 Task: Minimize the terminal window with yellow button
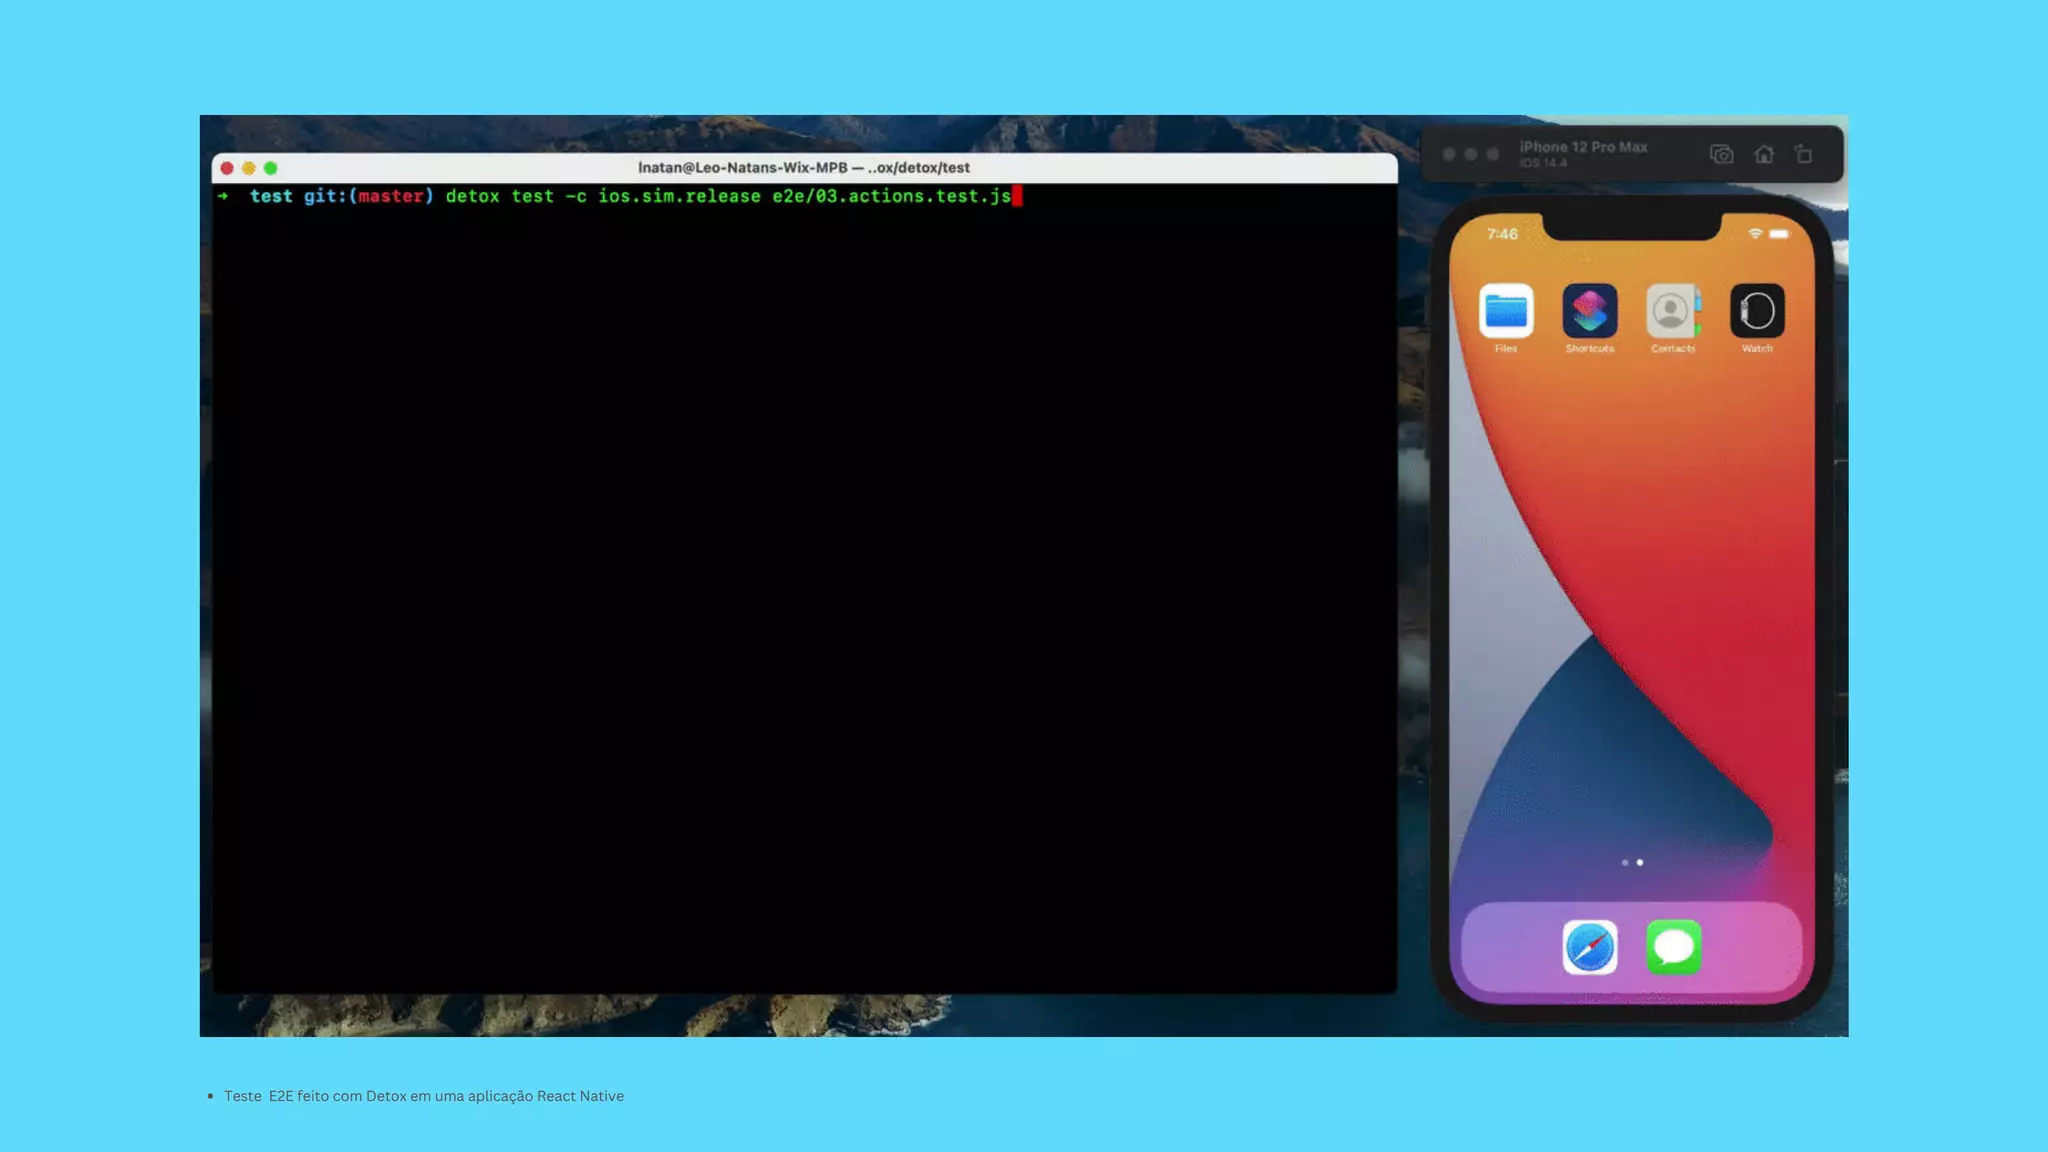[x=249, y=168]
